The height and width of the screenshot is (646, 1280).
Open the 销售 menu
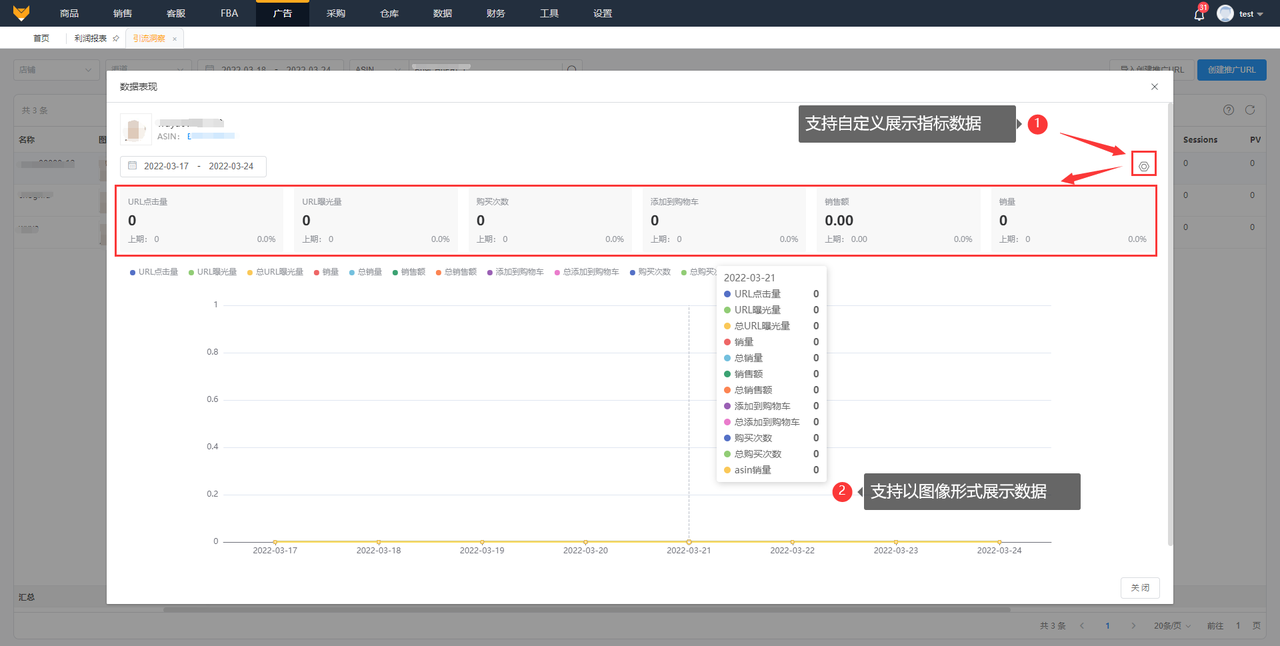[122, 14]
